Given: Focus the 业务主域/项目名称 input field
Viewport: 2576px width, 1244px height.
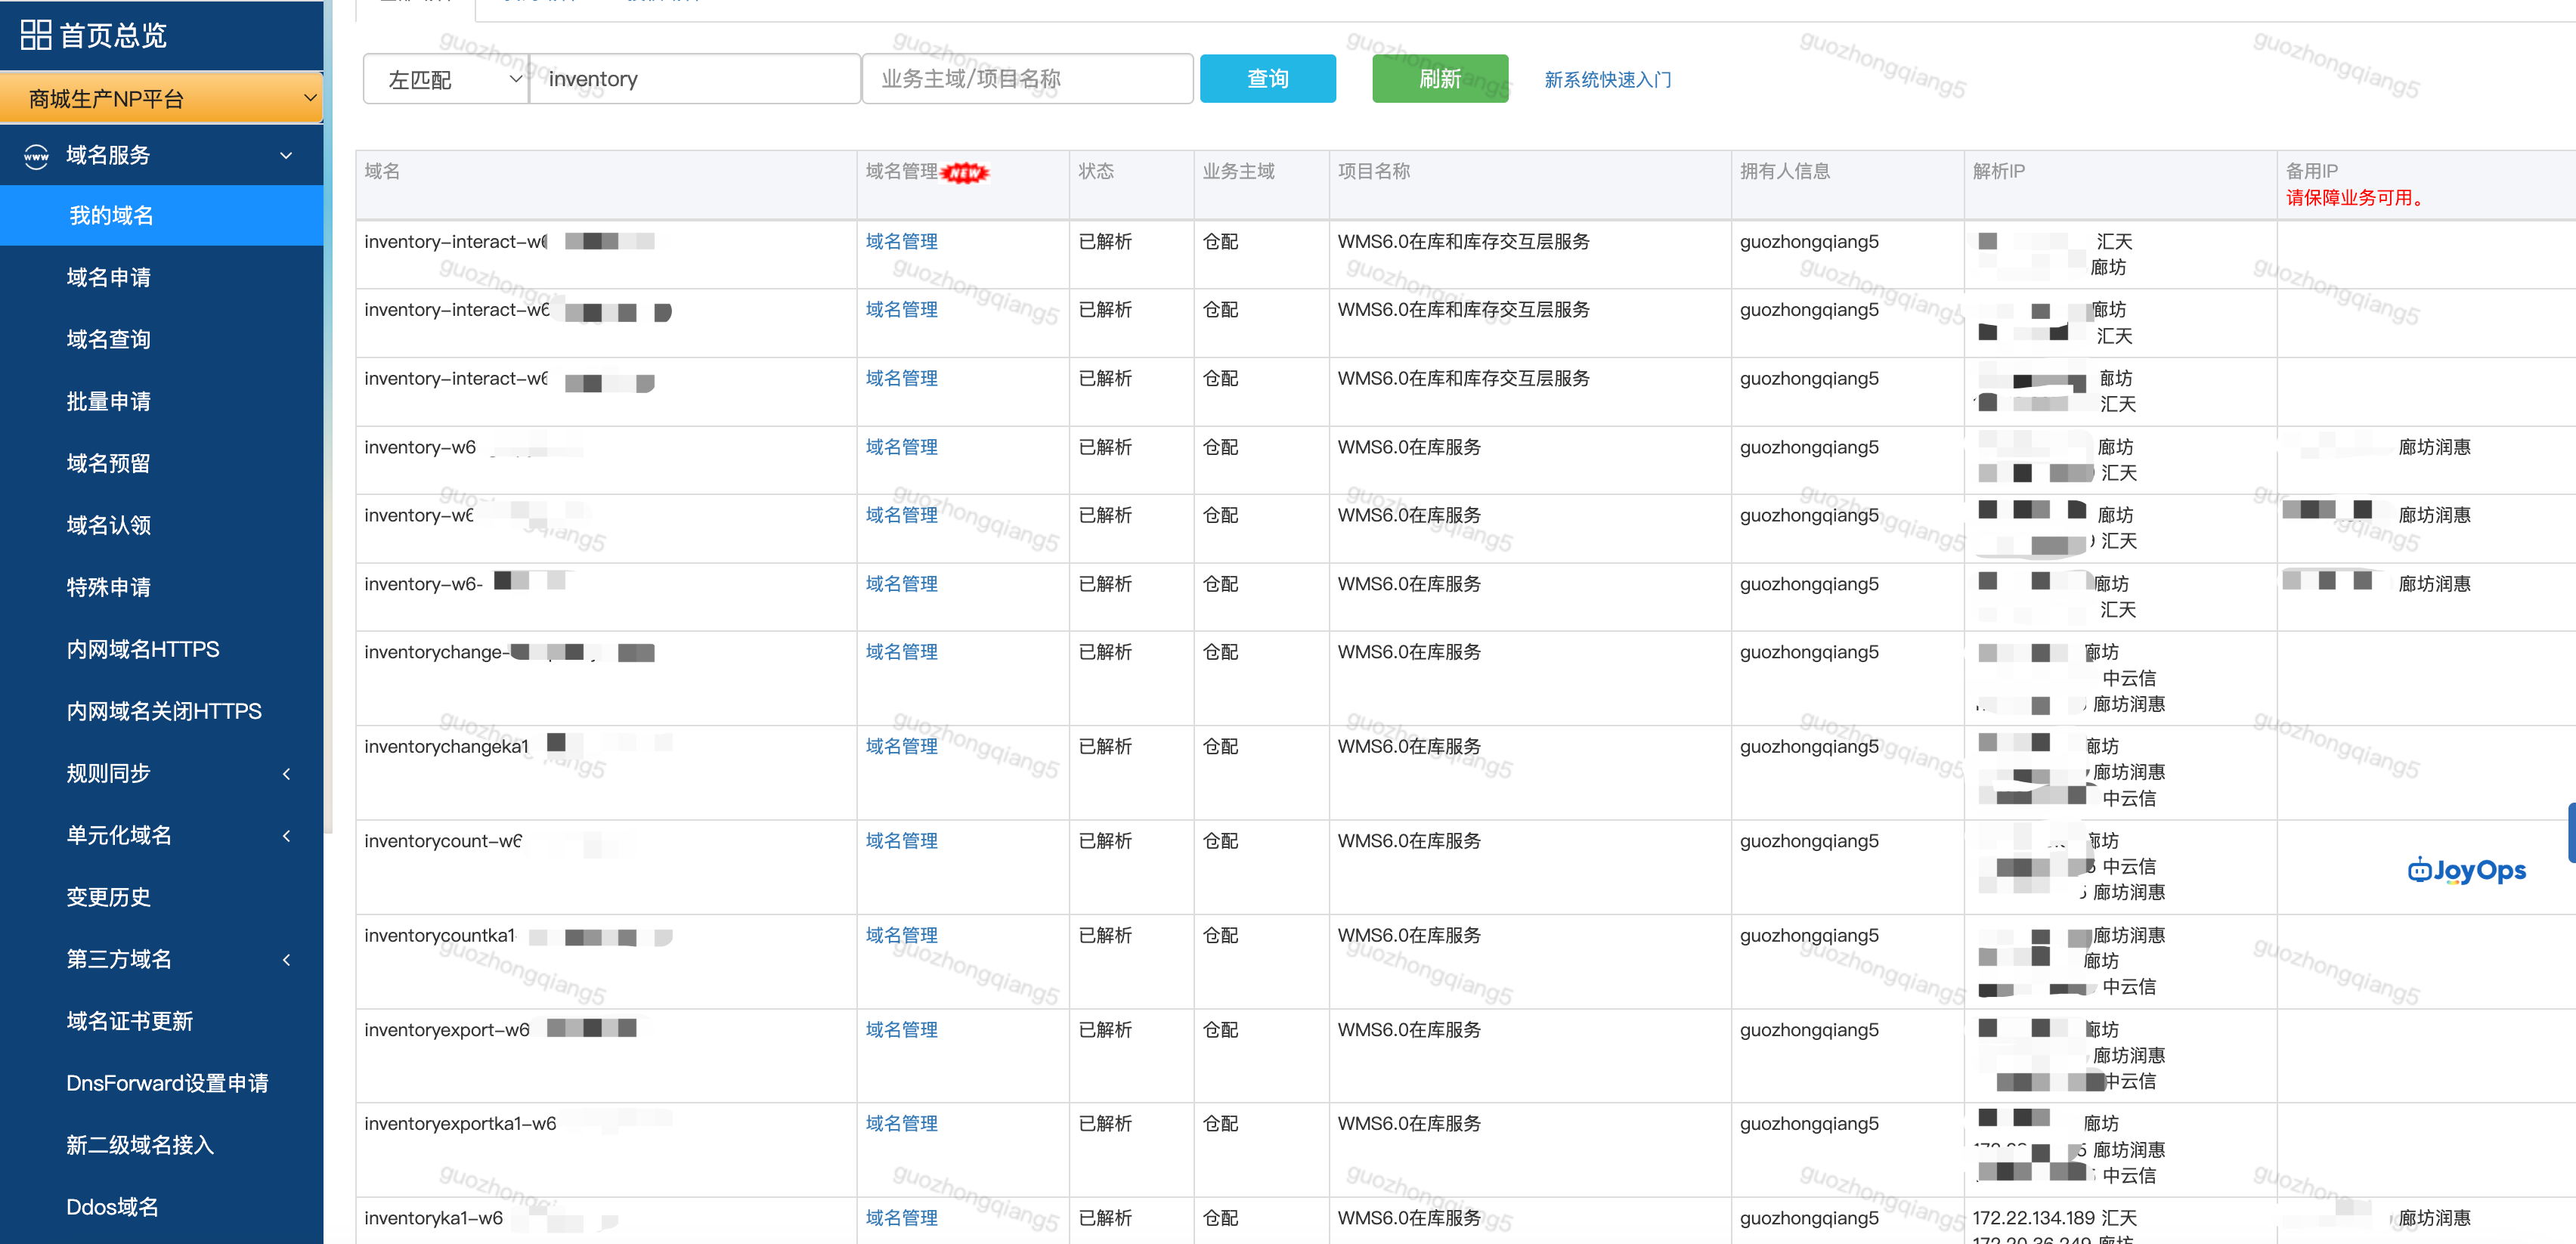Looking at the screenshot, I should [x=1027, y=79].
